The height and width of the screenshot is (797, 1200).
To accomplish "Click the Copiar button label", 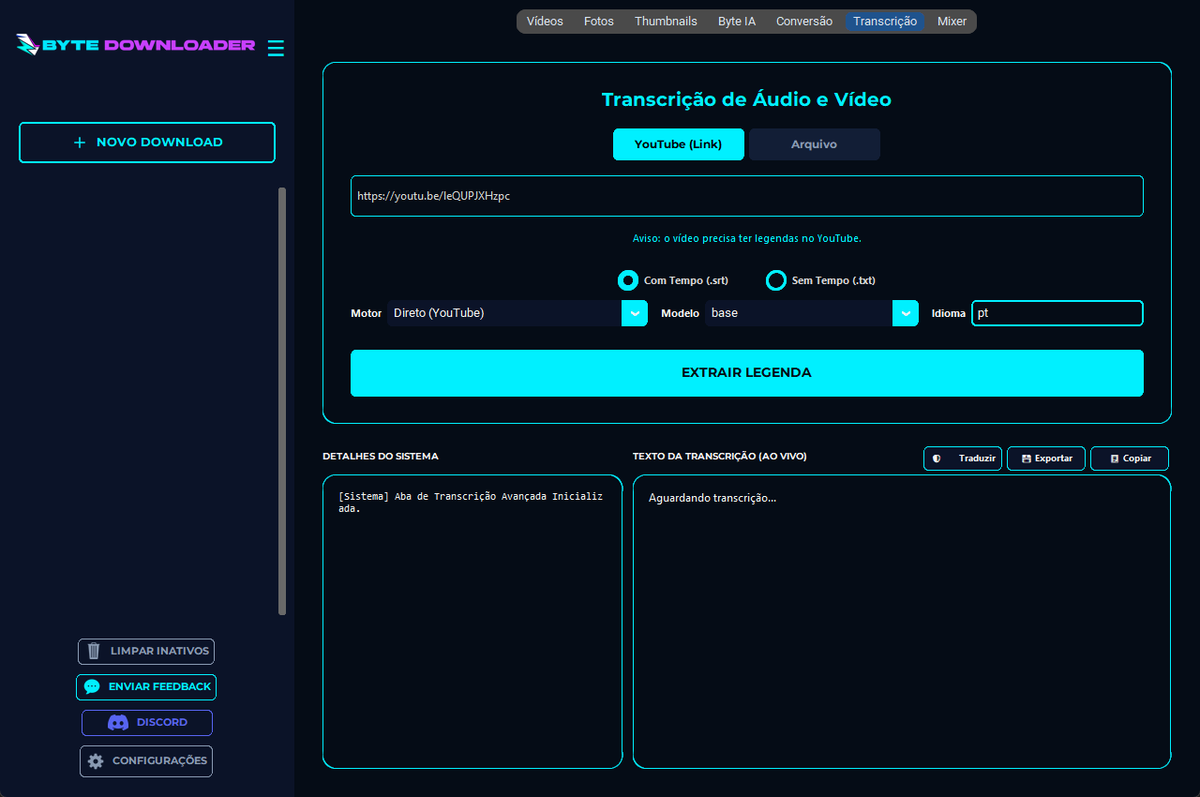I will pos(1137,458).
